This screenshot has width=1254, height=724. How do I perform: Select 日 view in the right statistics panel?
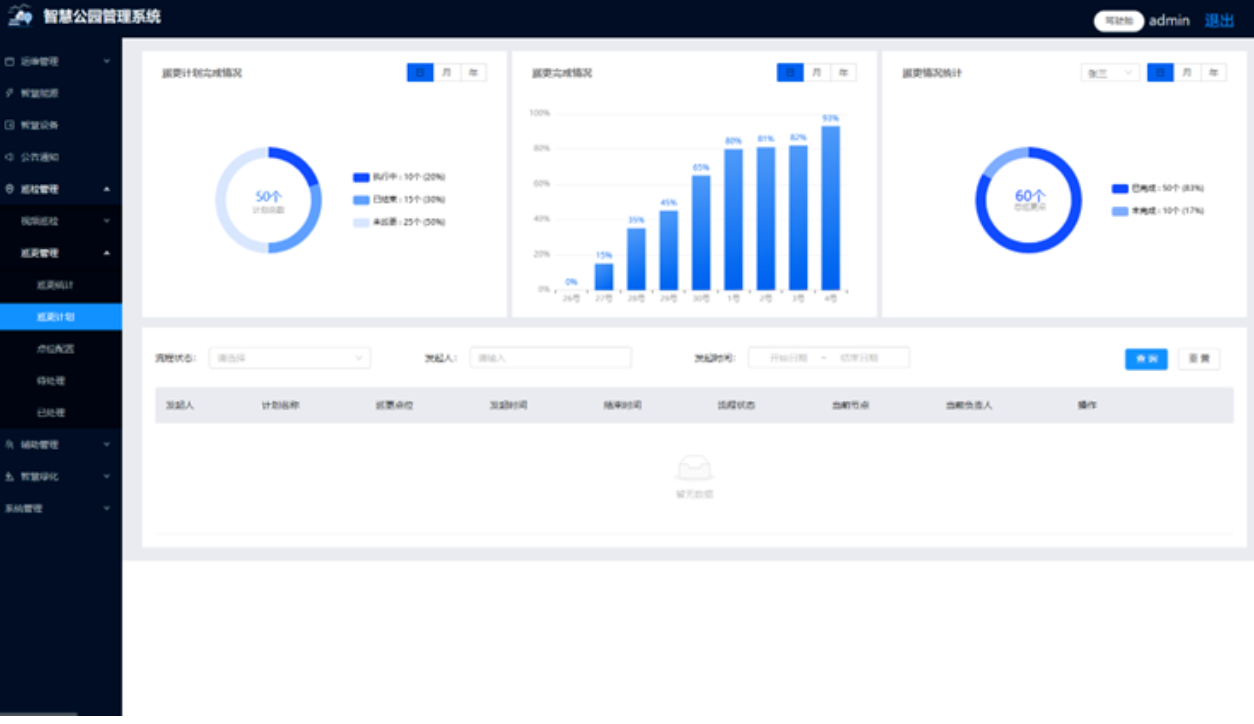(x=1160, y=73)
